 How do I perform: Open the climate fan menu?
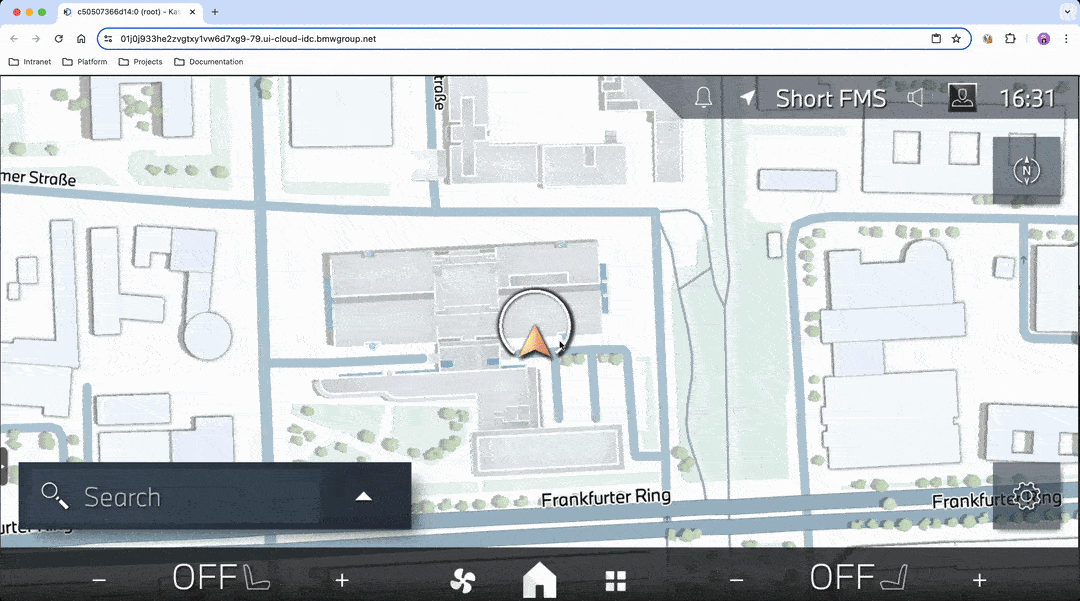(x=462, y=580)
